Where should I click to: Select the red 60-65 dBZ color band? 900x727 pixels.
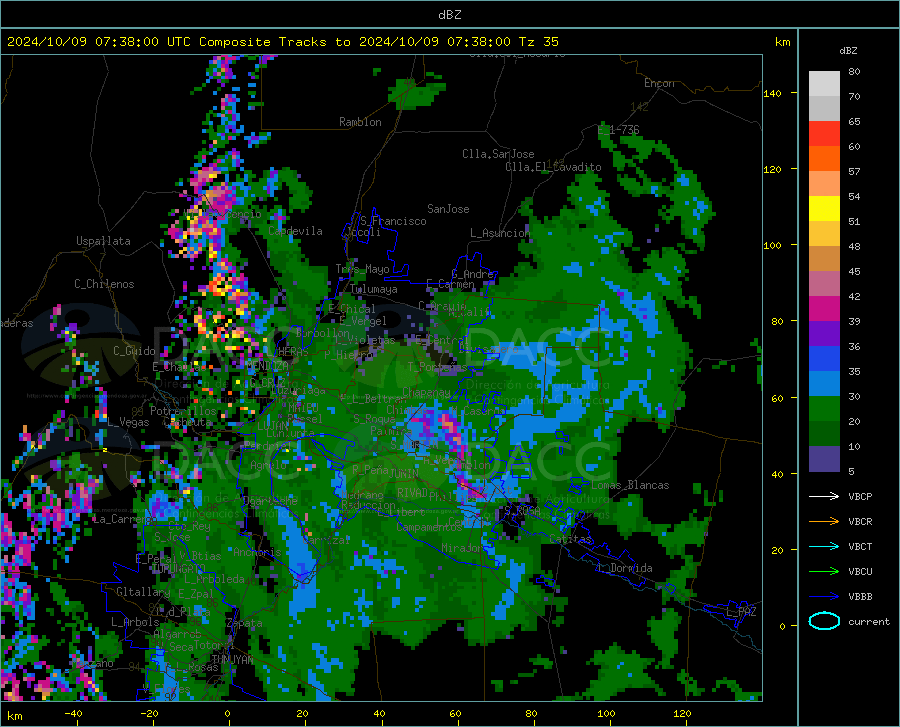point(824,134)
